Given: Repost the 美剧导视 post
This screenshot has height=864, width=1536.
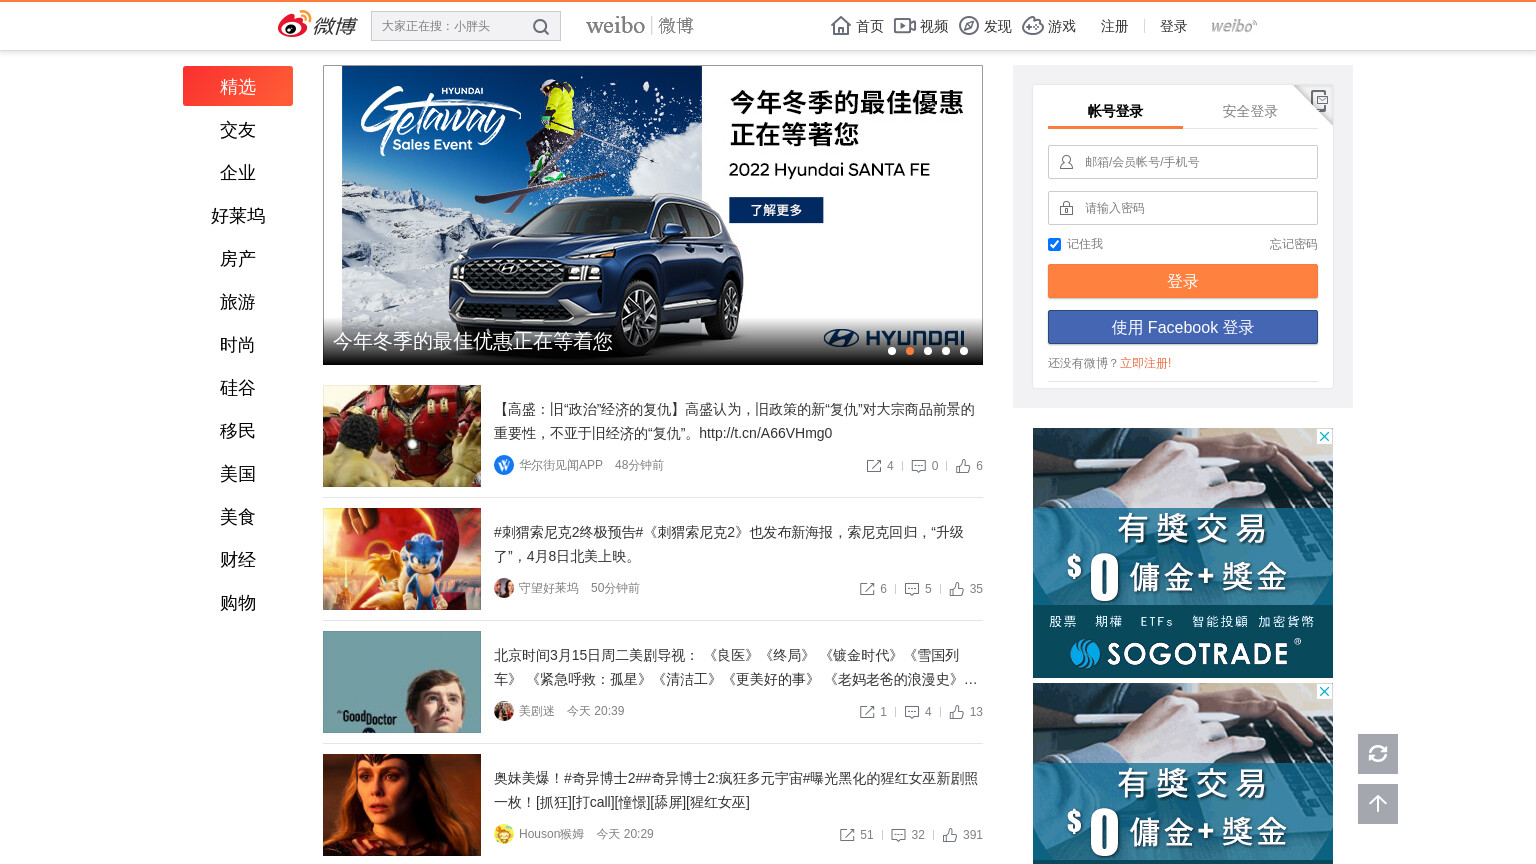Looking at the screenshot, I should (867, 712).
